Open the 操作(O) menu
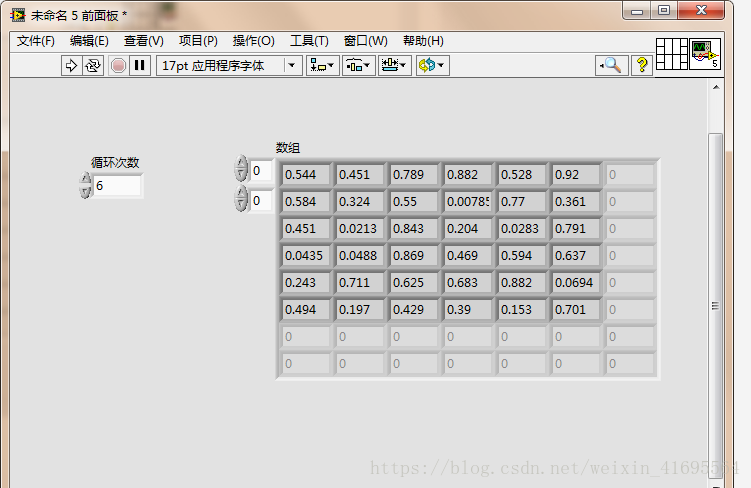This screenshot has width=751, height=488. point(253,41)
